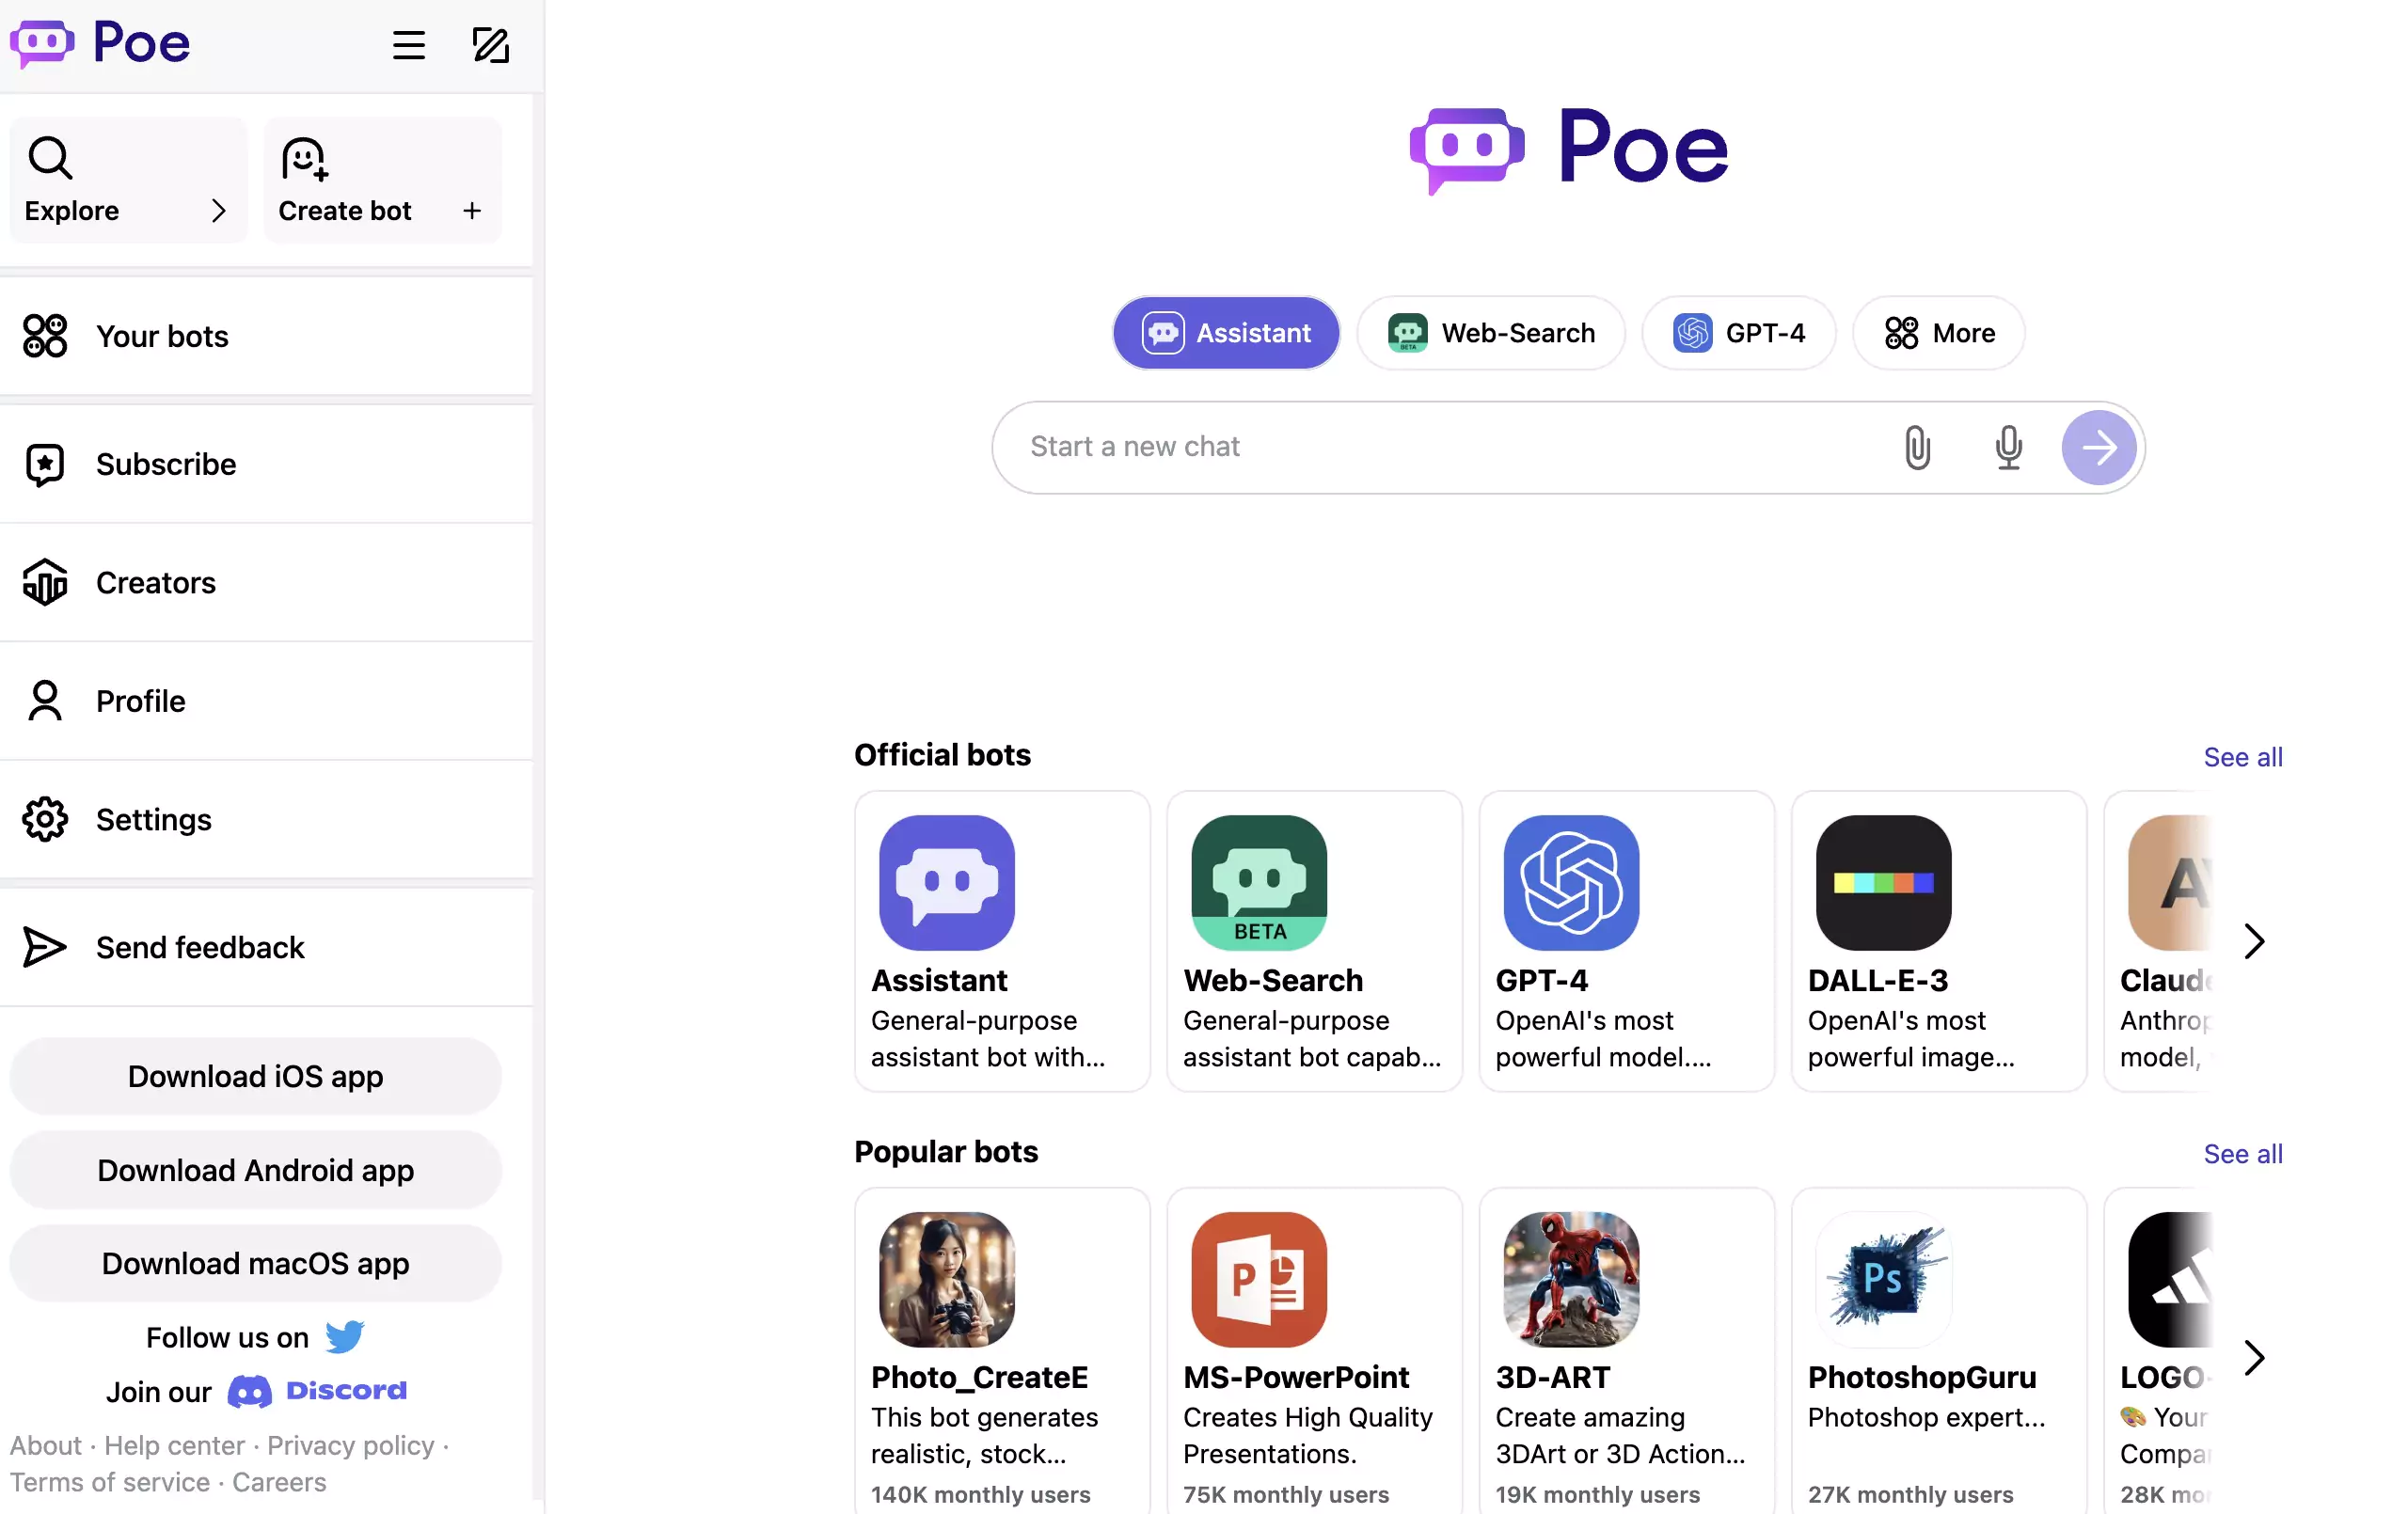Select the Assistant bot chip

[x=1226, y=333]
